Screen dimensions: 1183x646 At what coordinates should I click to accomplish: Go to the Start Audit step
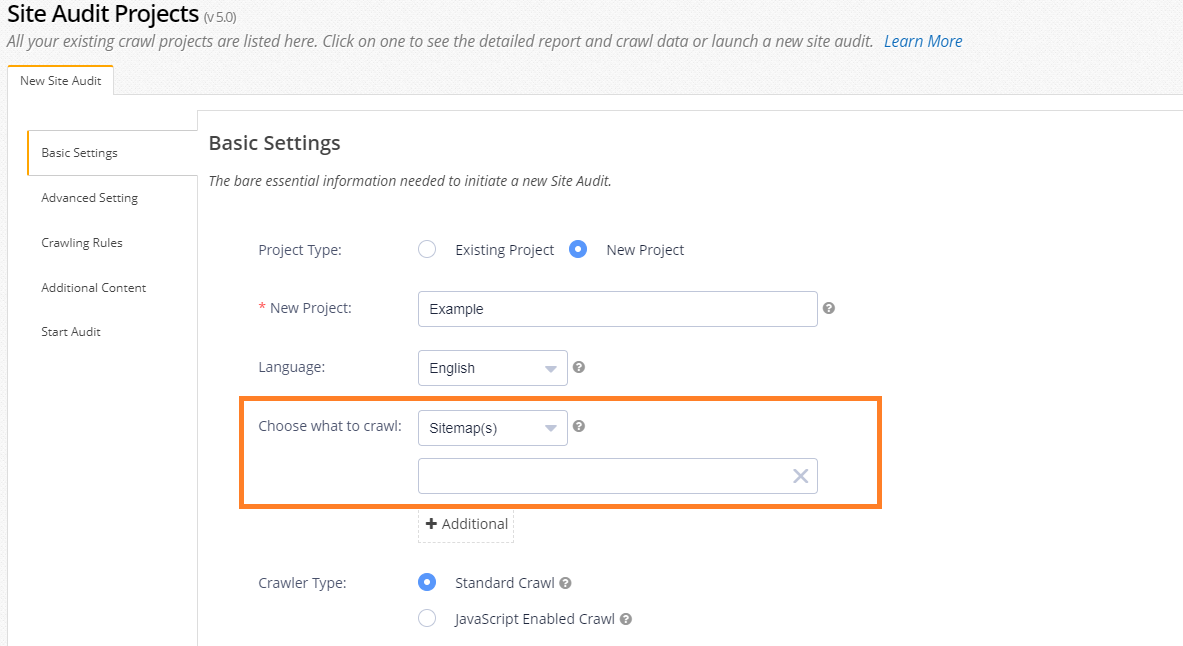[71, 332]
